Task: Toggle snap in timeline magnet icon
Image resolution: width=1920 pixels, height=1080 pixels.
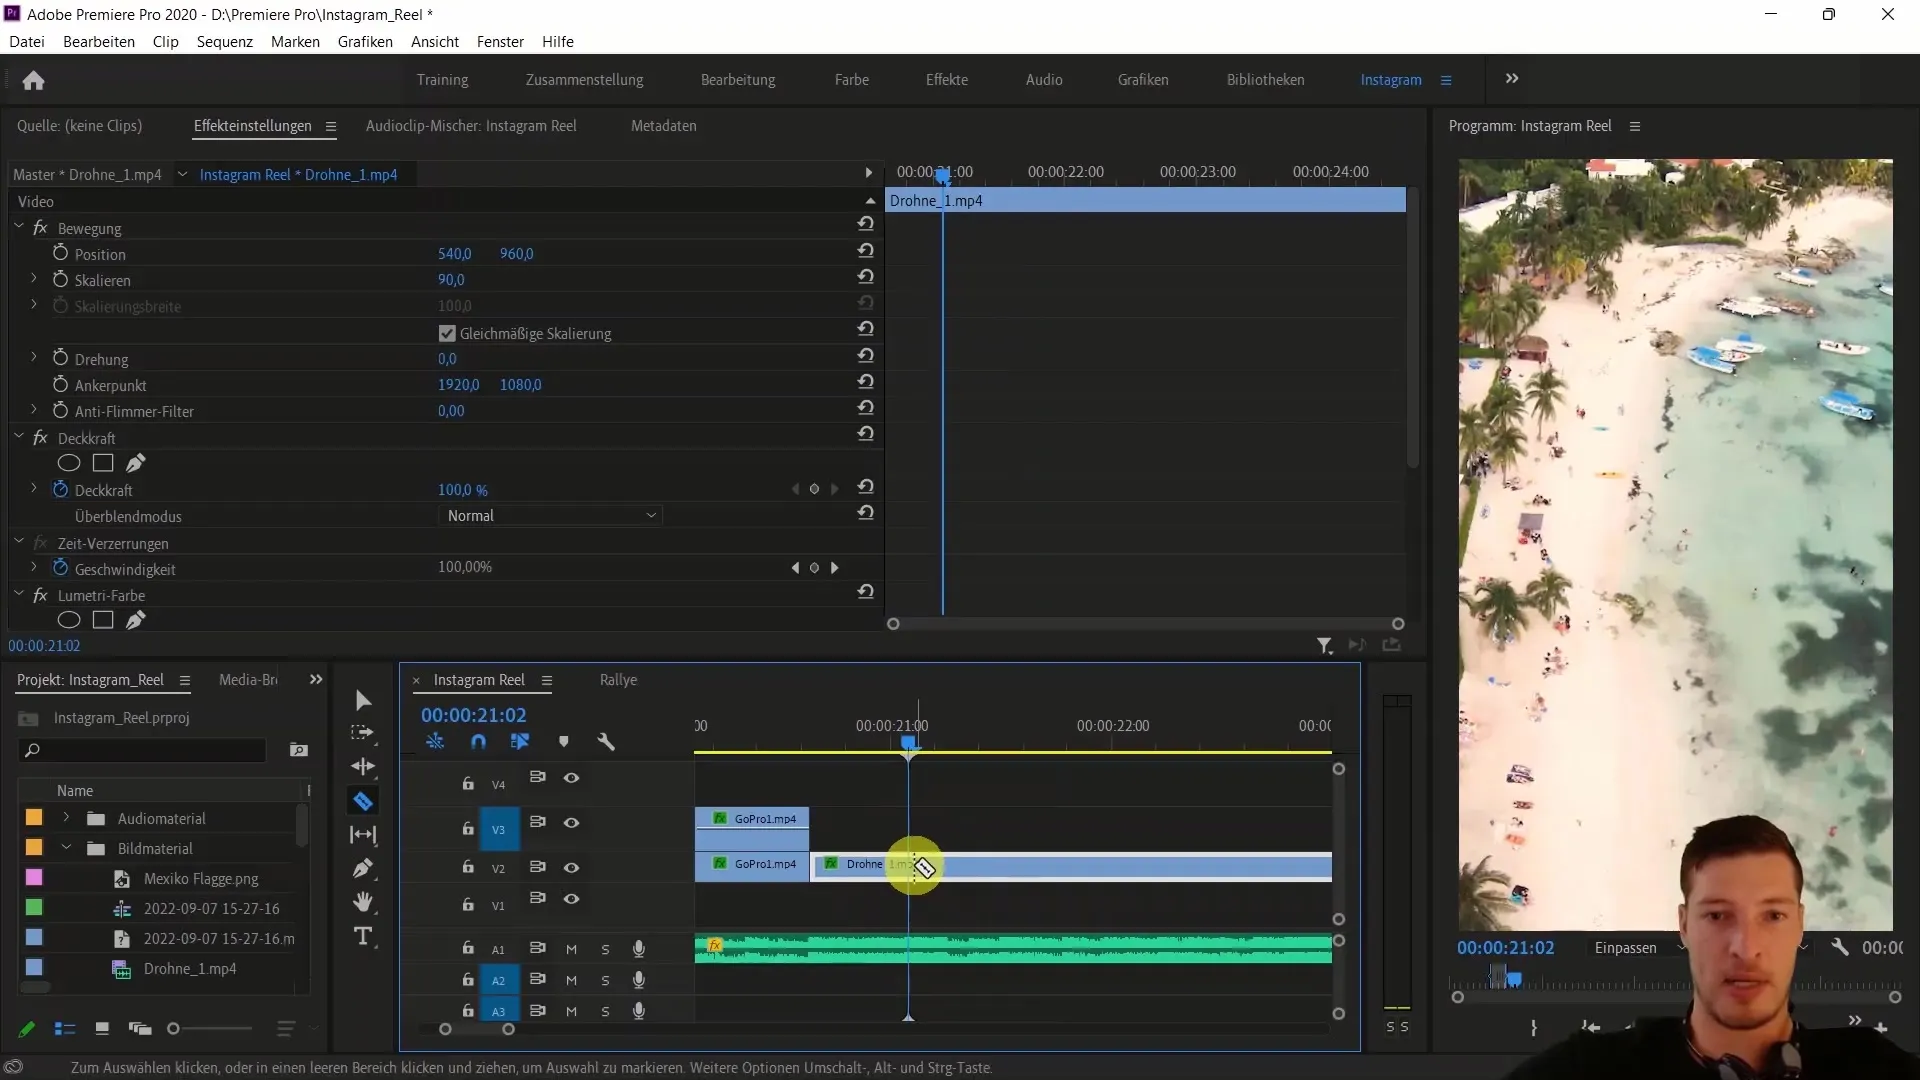Action: pos(478,741)
